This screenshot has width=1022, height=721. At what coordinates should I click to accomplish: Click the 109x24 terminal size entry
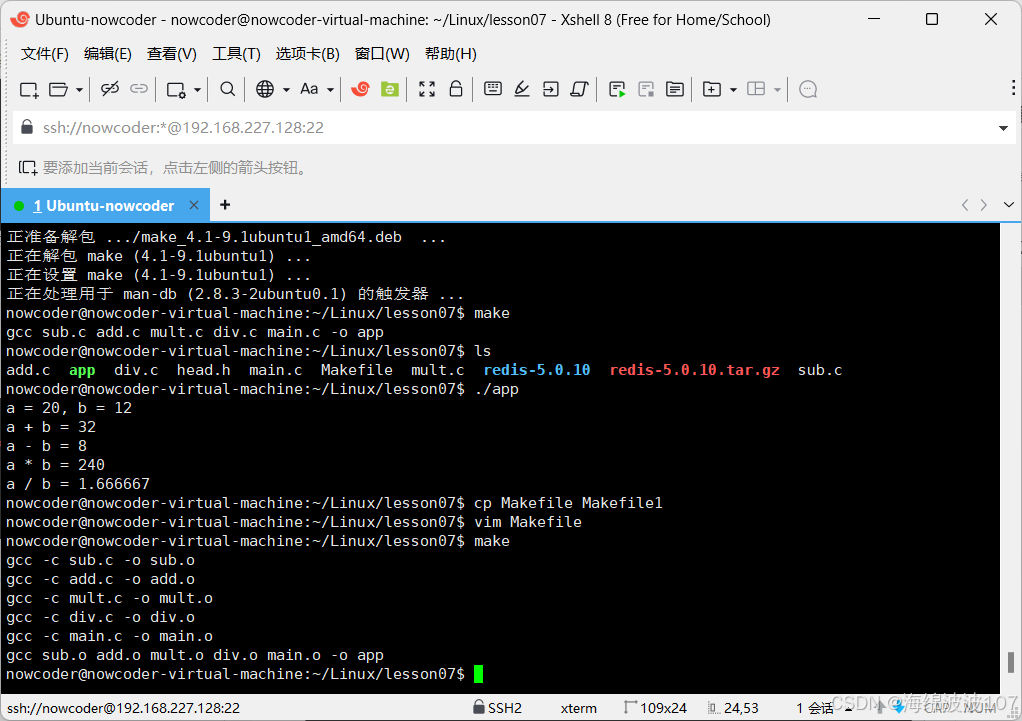655,708
